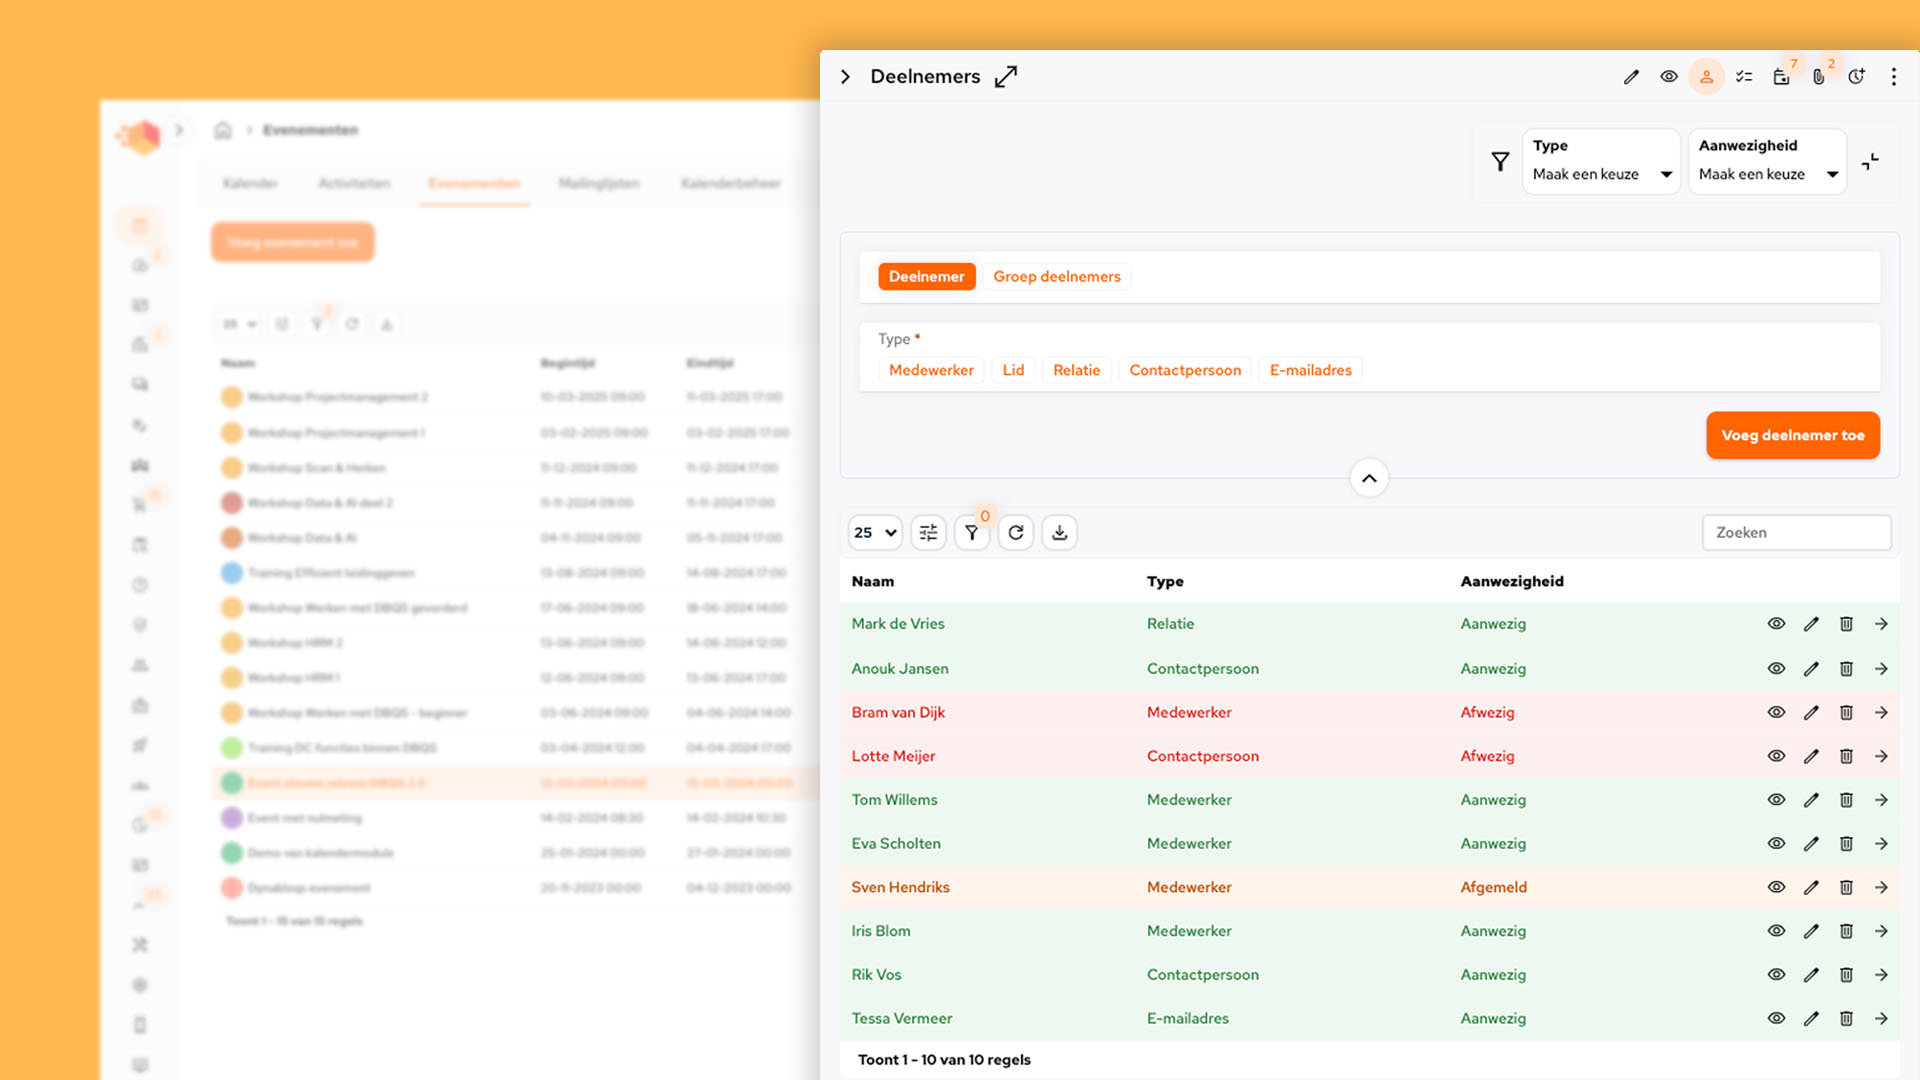Open the checklist tasks icon in header
The image size is (1920, 1080).
pyautogui.click(x=1744, y=77)
